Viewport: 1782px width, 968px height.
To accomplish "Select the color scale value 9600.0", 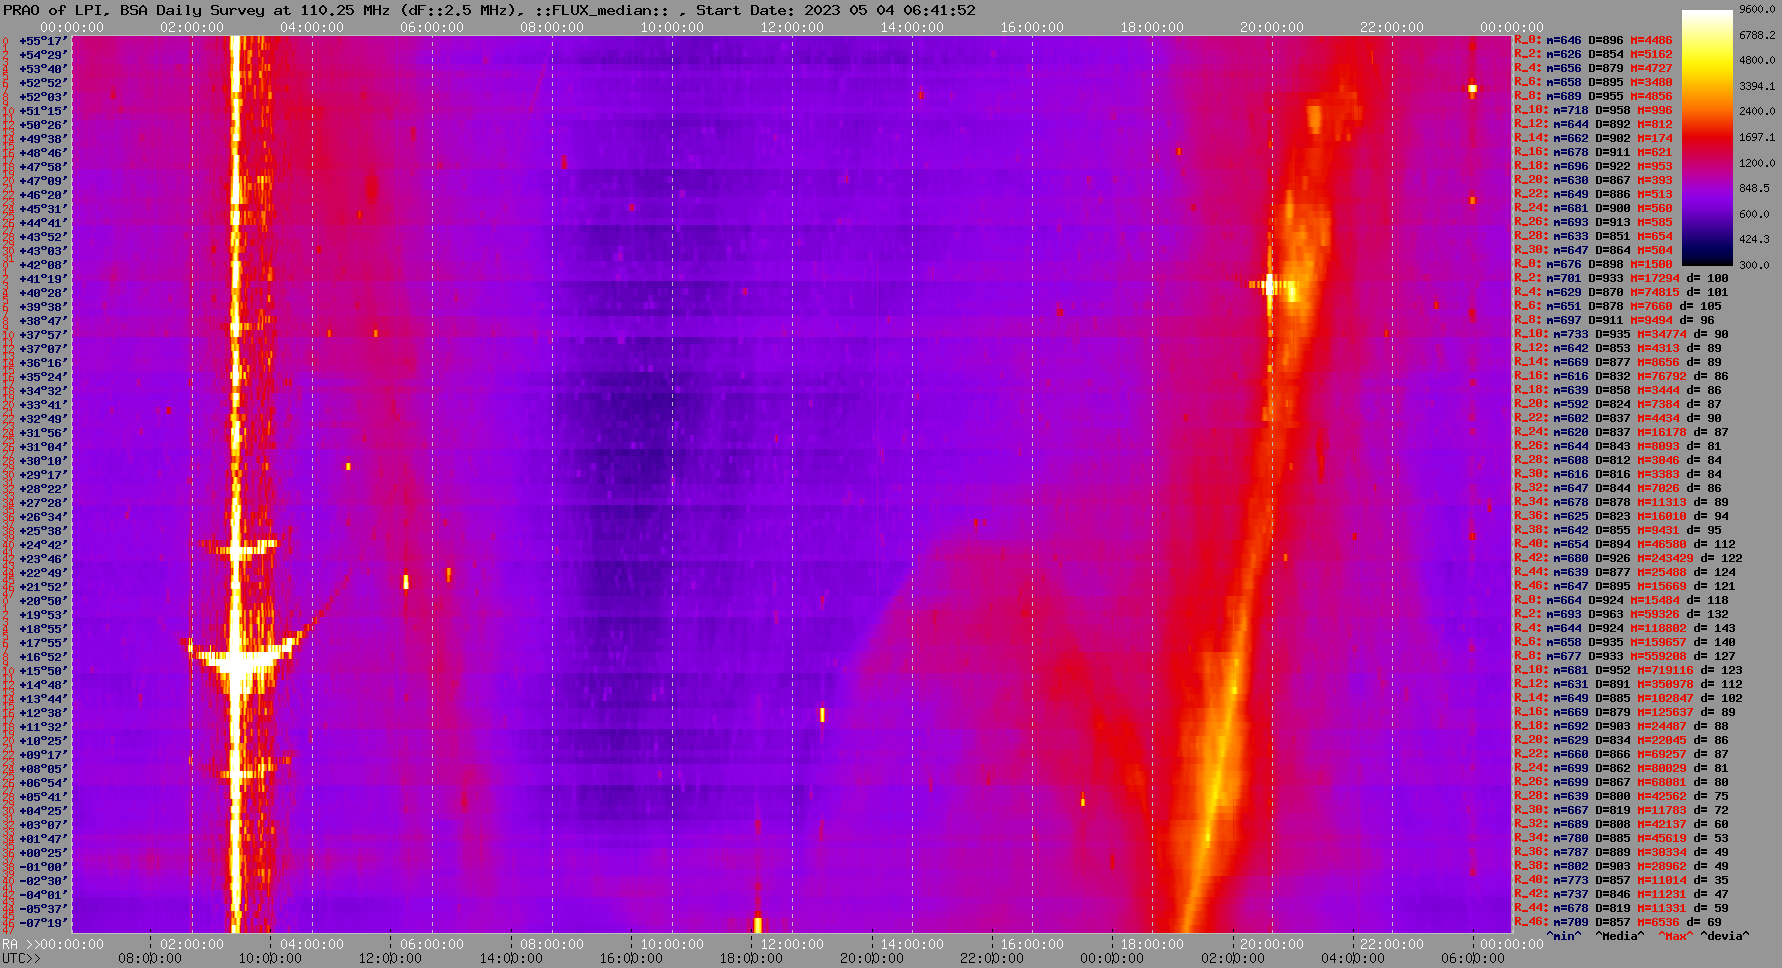I will 1758,9.
